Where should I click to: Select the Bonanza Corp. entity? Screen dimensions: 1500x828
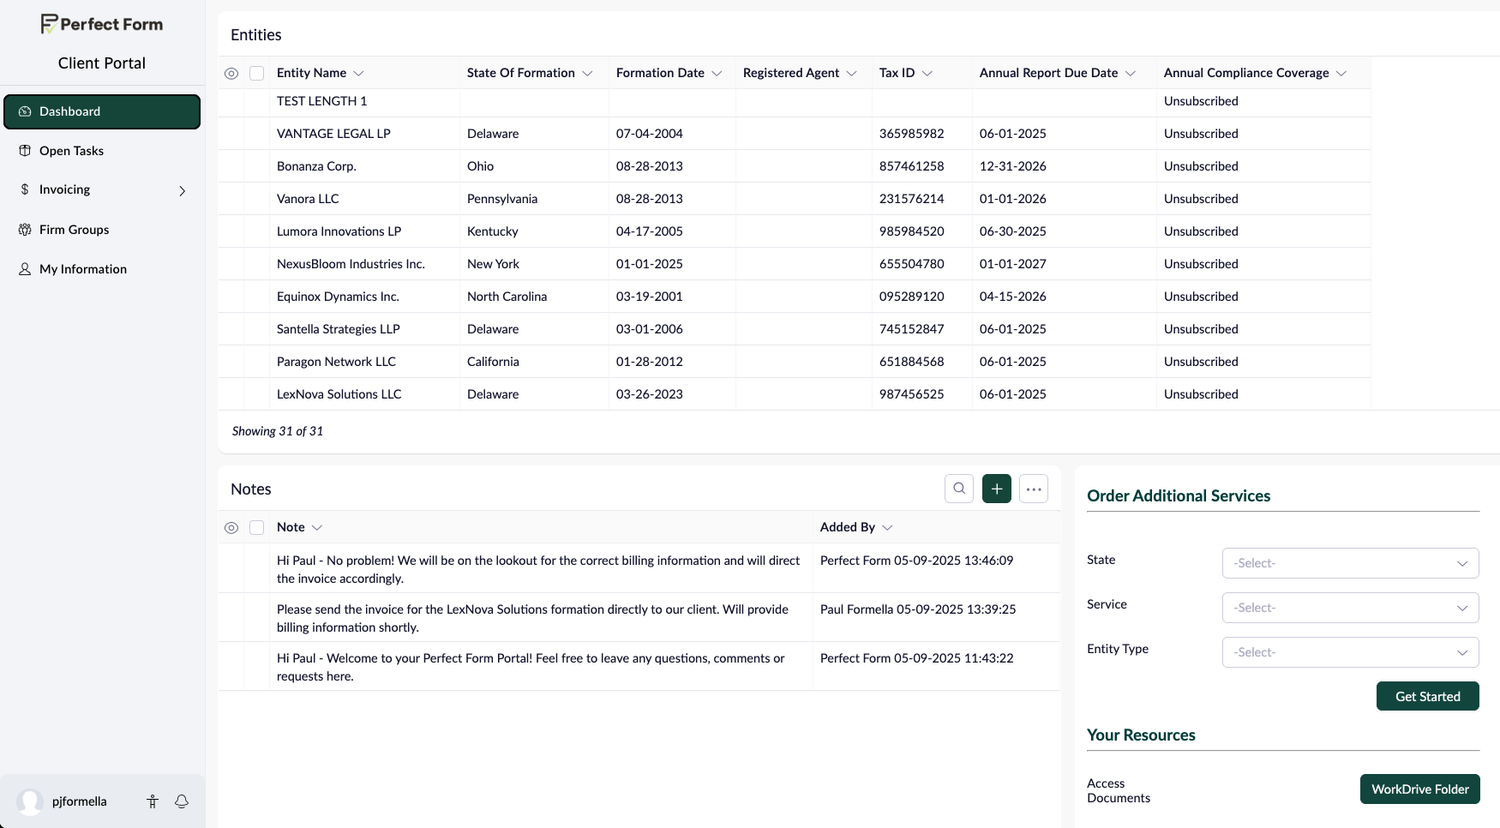[x=316, y=166]
